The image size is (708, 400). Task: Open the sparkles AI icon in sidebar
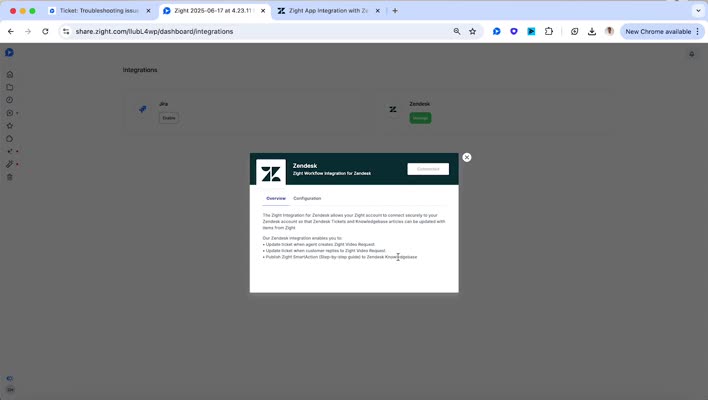9,151
